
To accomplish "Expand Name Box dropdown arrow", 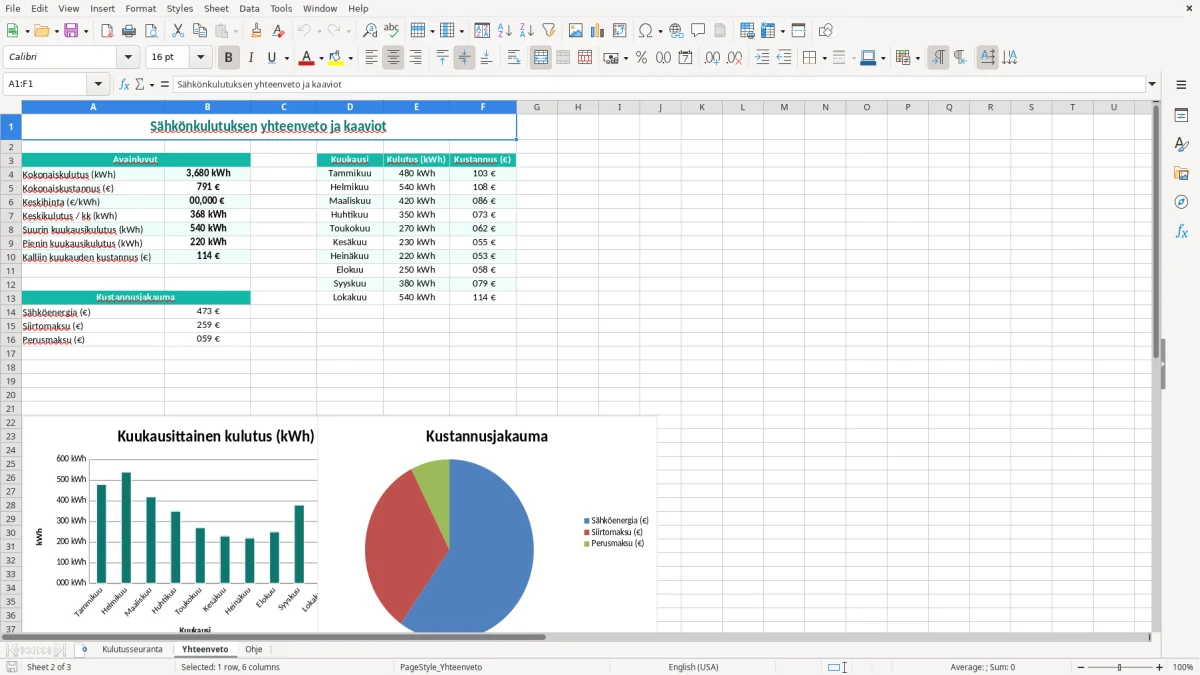I will click(x=98, y=85).
